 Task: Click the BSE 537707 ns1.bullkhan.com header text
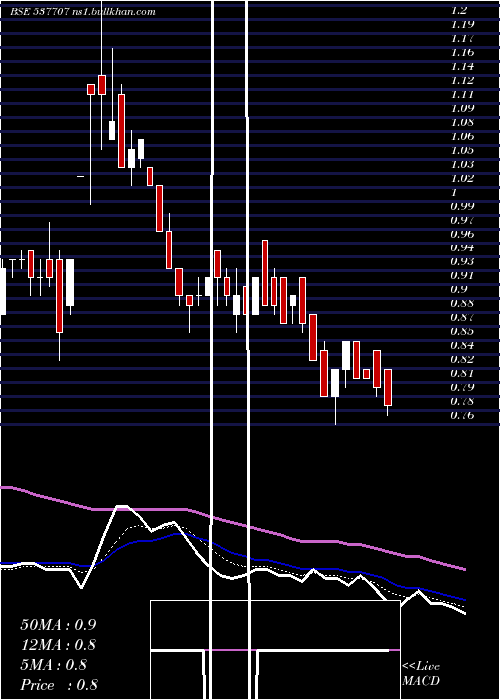tap(83, 12)
